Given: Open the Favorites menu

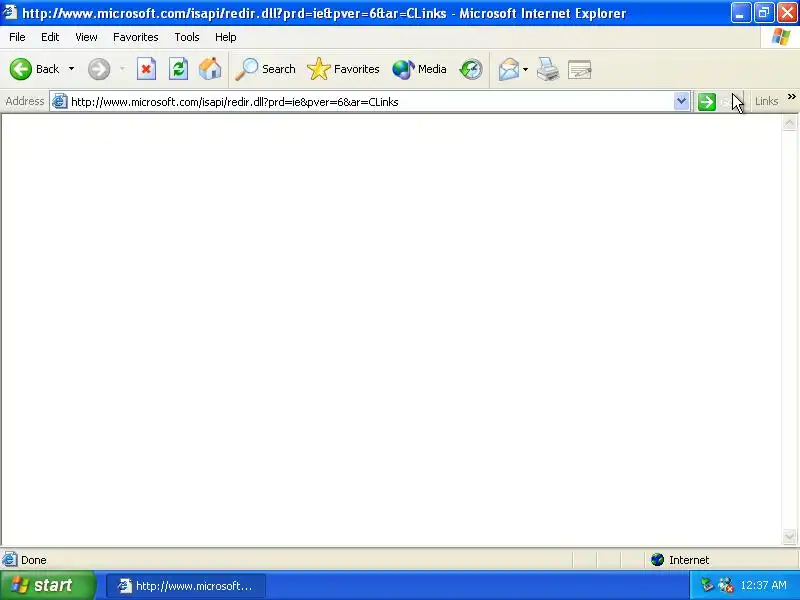Looking at the screenshot, I should point(136,37).
